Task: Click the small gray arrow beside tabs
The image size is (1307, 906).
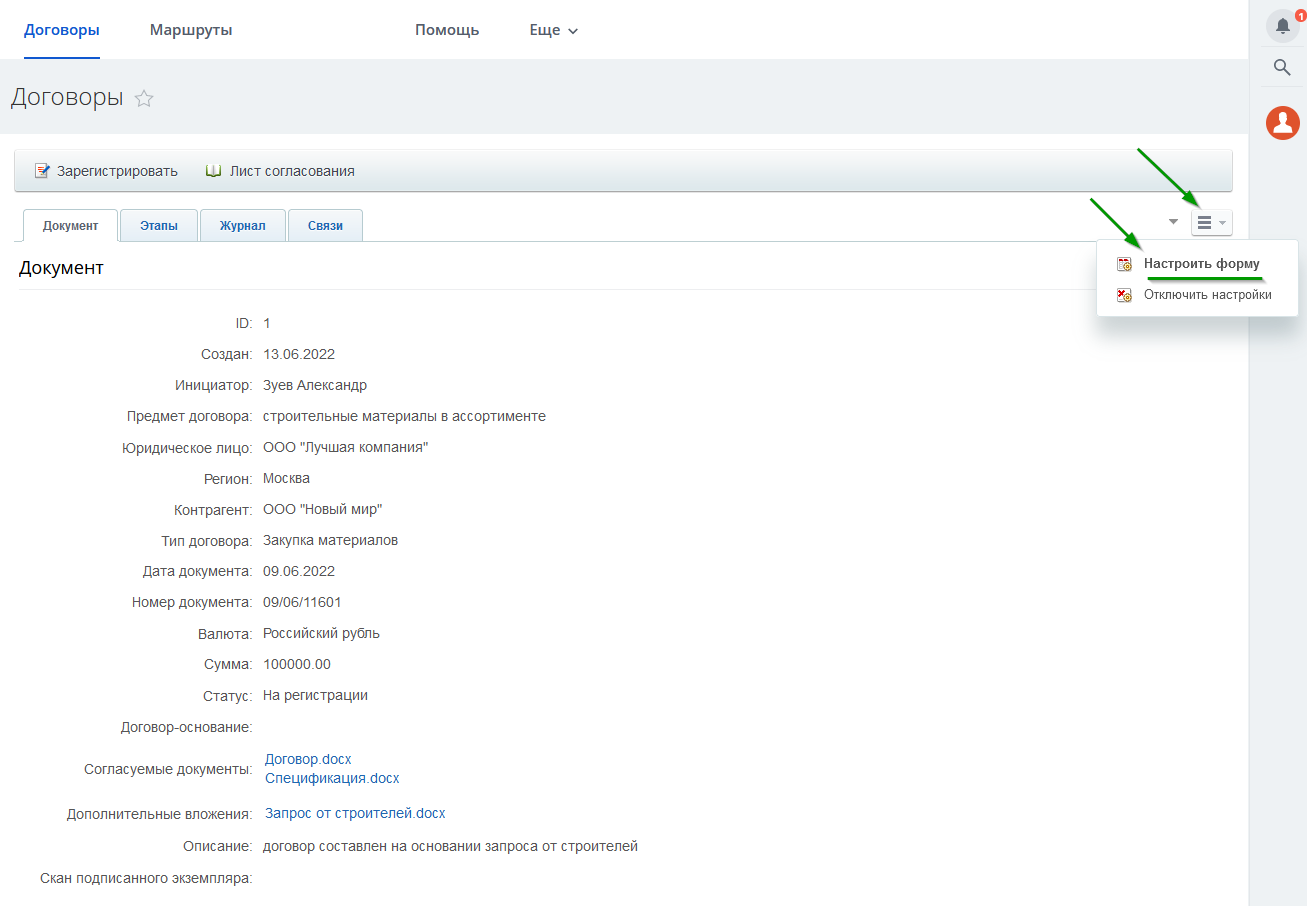Action: pos(1173,221)
